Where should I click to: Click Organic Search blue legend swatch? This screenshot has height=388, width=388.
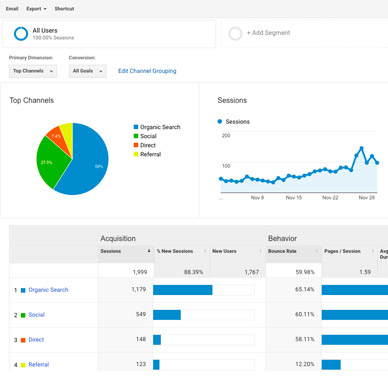[136, 127]
